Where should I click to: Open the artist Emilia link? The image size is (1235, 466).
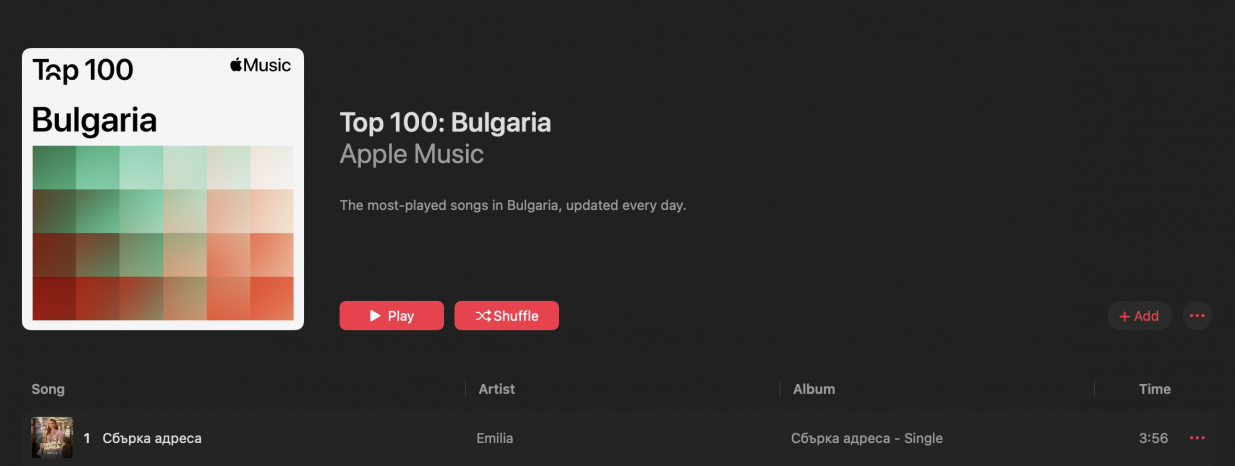tap(496, 438)
